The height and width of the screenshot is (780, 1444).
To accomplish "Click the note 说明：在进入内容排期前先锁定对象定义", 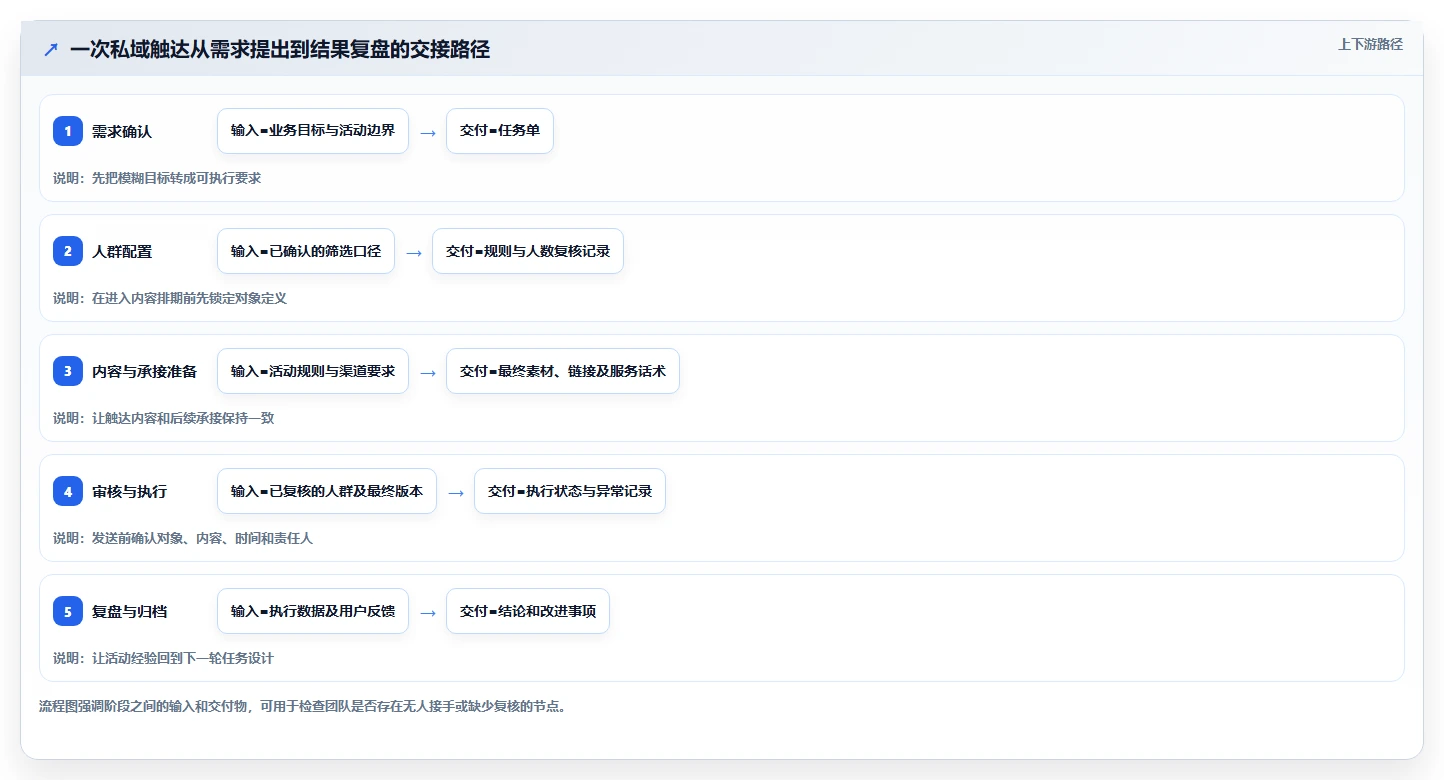I will [170, 298].
